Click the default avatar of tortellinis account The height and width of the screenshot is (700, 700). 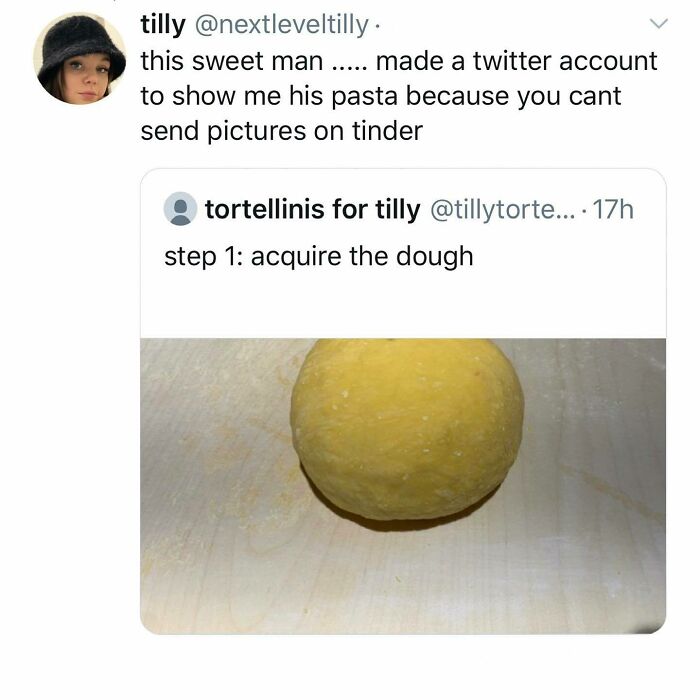180,209
